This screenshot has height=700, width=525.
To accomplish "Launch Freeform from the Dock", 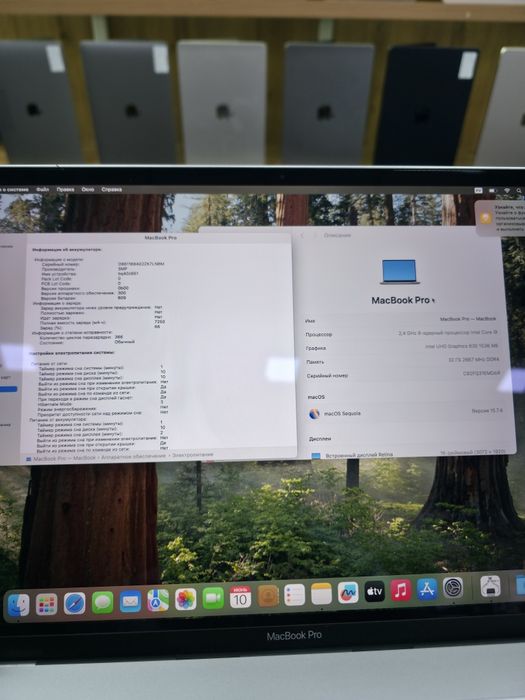I will 348,593.
